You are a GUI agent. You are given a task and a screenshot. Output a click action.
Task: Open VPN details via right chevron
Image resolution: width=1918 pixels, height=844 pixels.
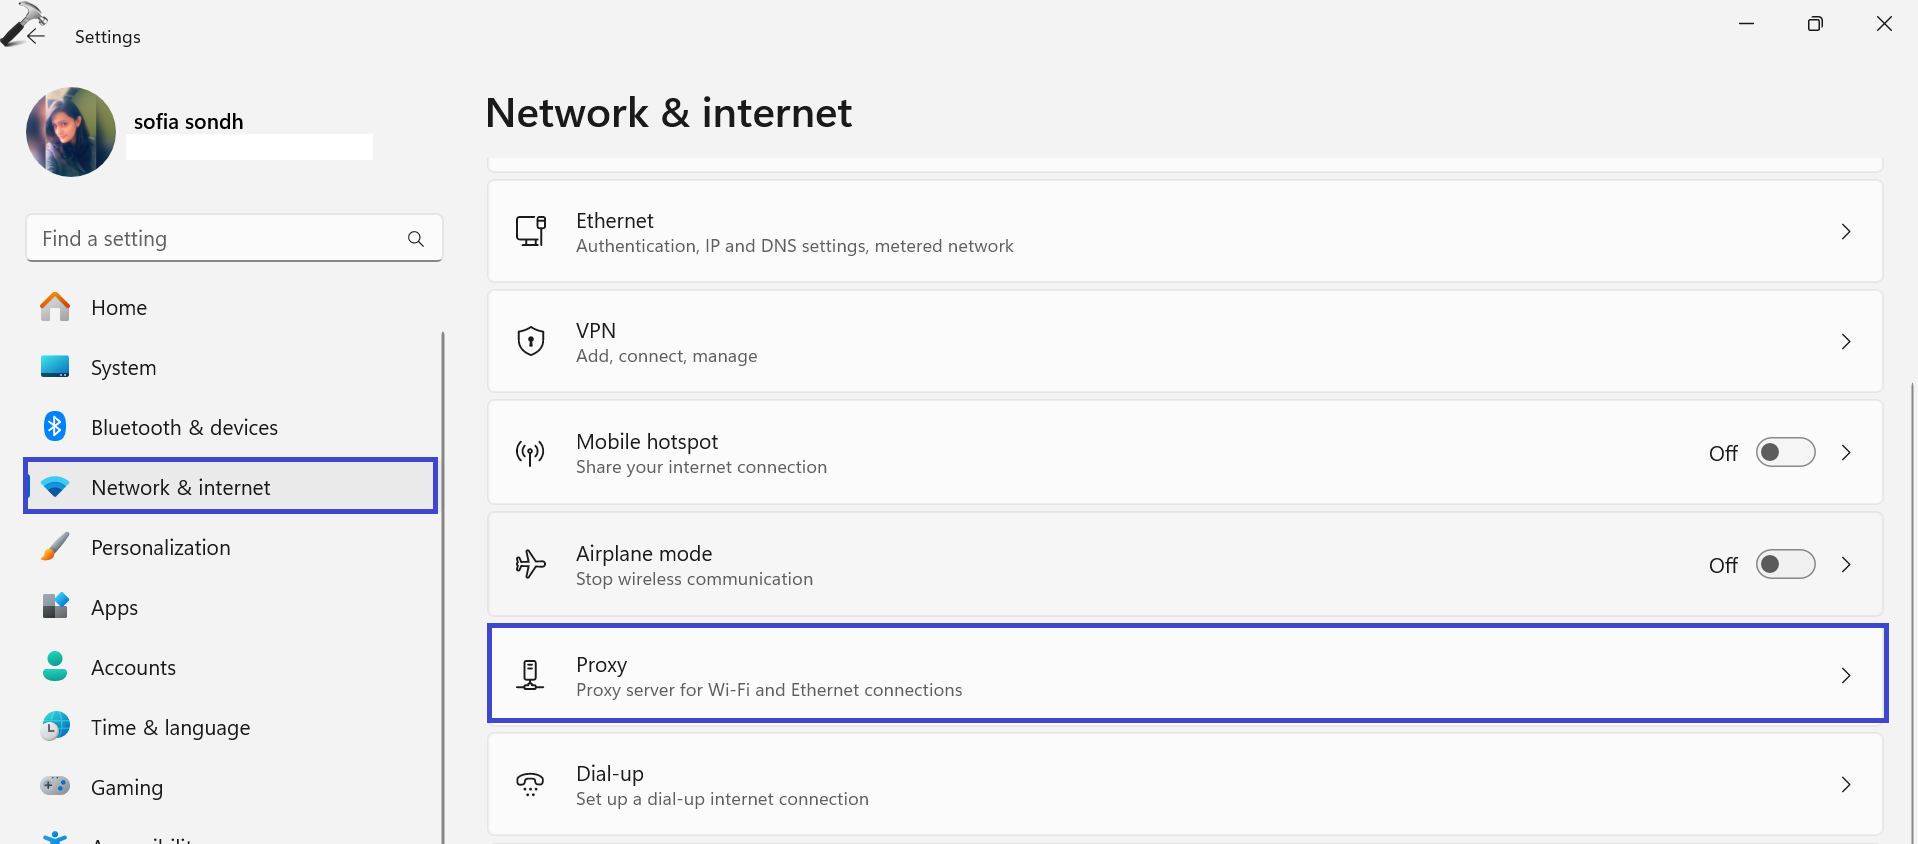coord(1846,342)
